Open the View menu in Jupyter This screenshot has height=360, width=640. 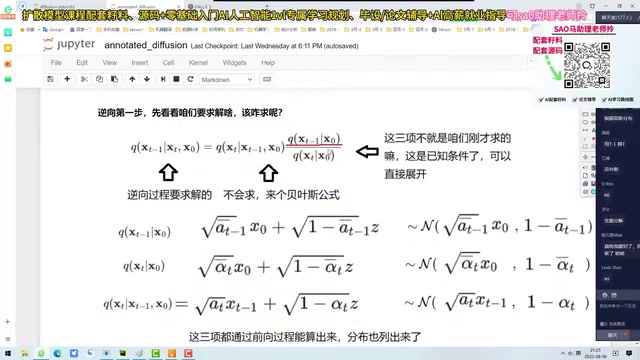point(109,62)
